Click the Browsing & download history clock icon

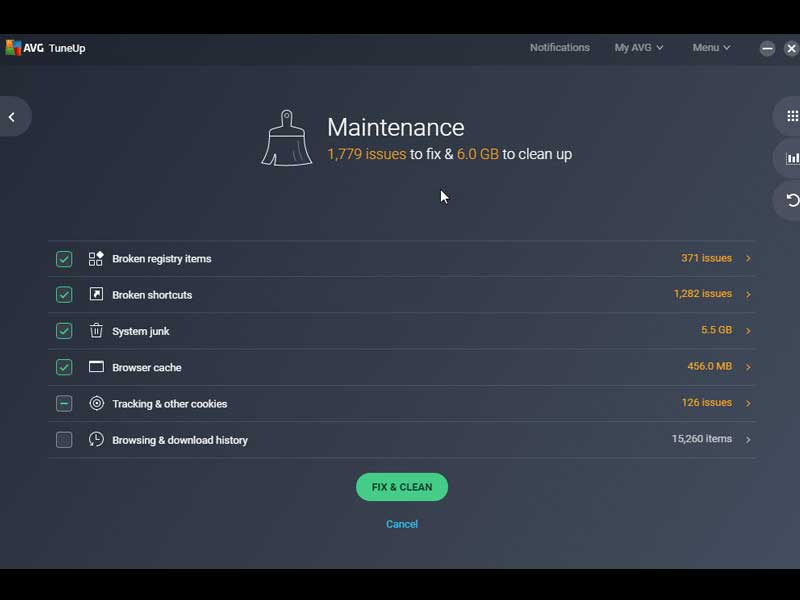pyautogui.click(x=96, y=440)
